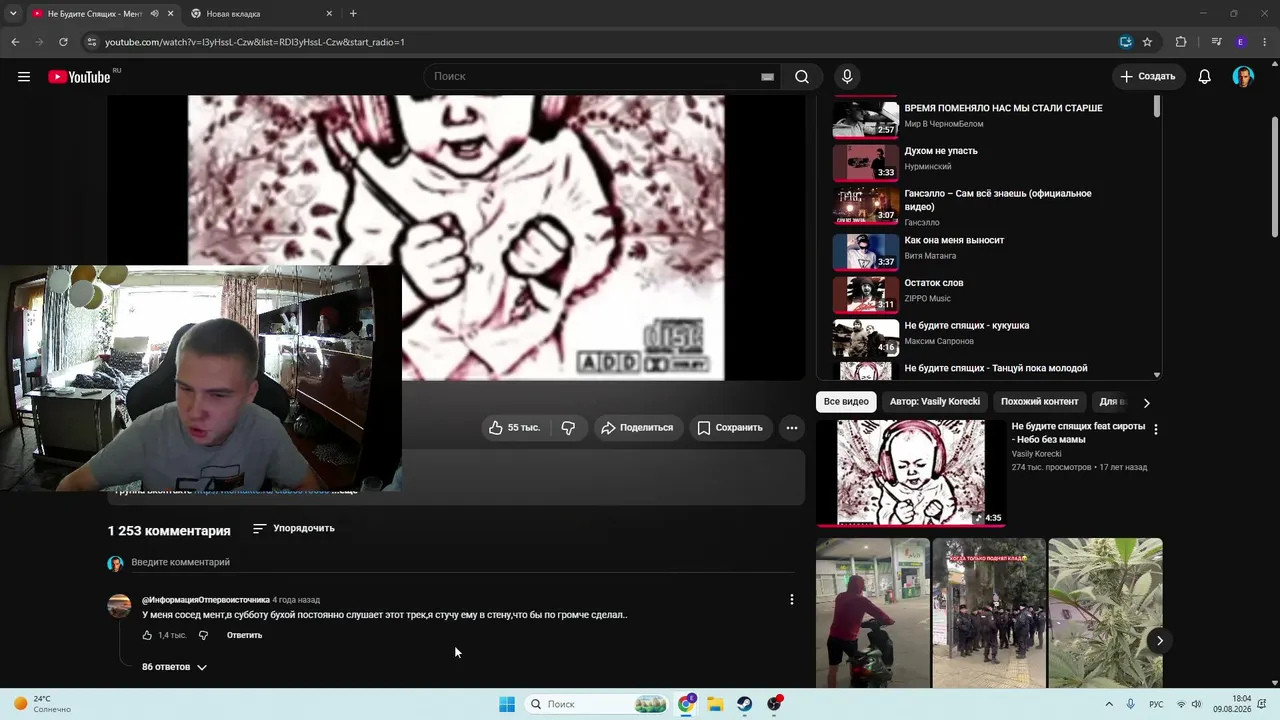Image resolution: width=1280 pixels, height=720 pixels.
Task: Go back to the previous browser page
Action: [15, 42]
